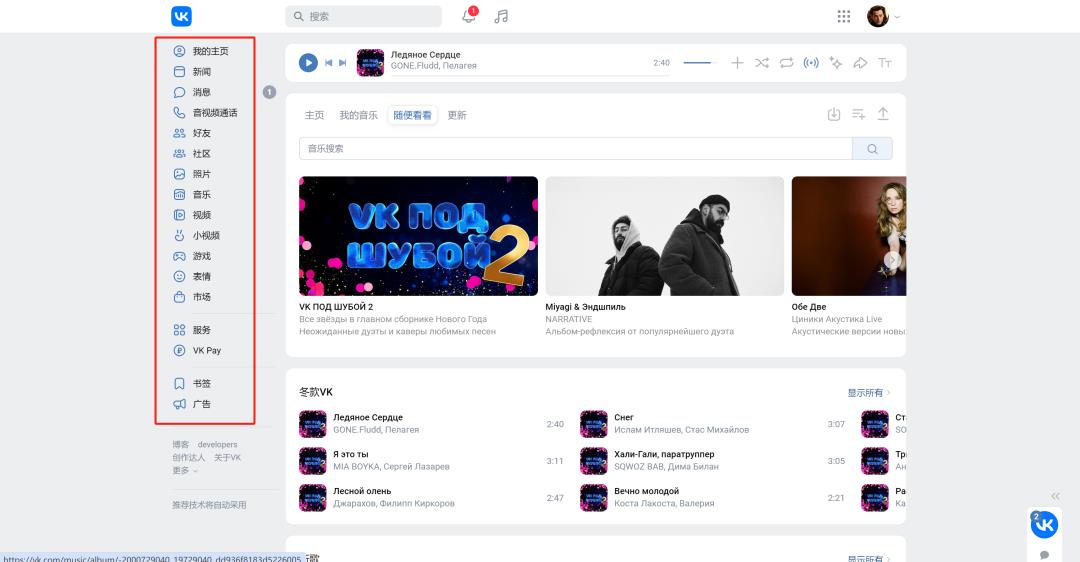Expand the profile avatar menu
The height and width of the screenshot is (562, 1080).
tap(883, 16)
